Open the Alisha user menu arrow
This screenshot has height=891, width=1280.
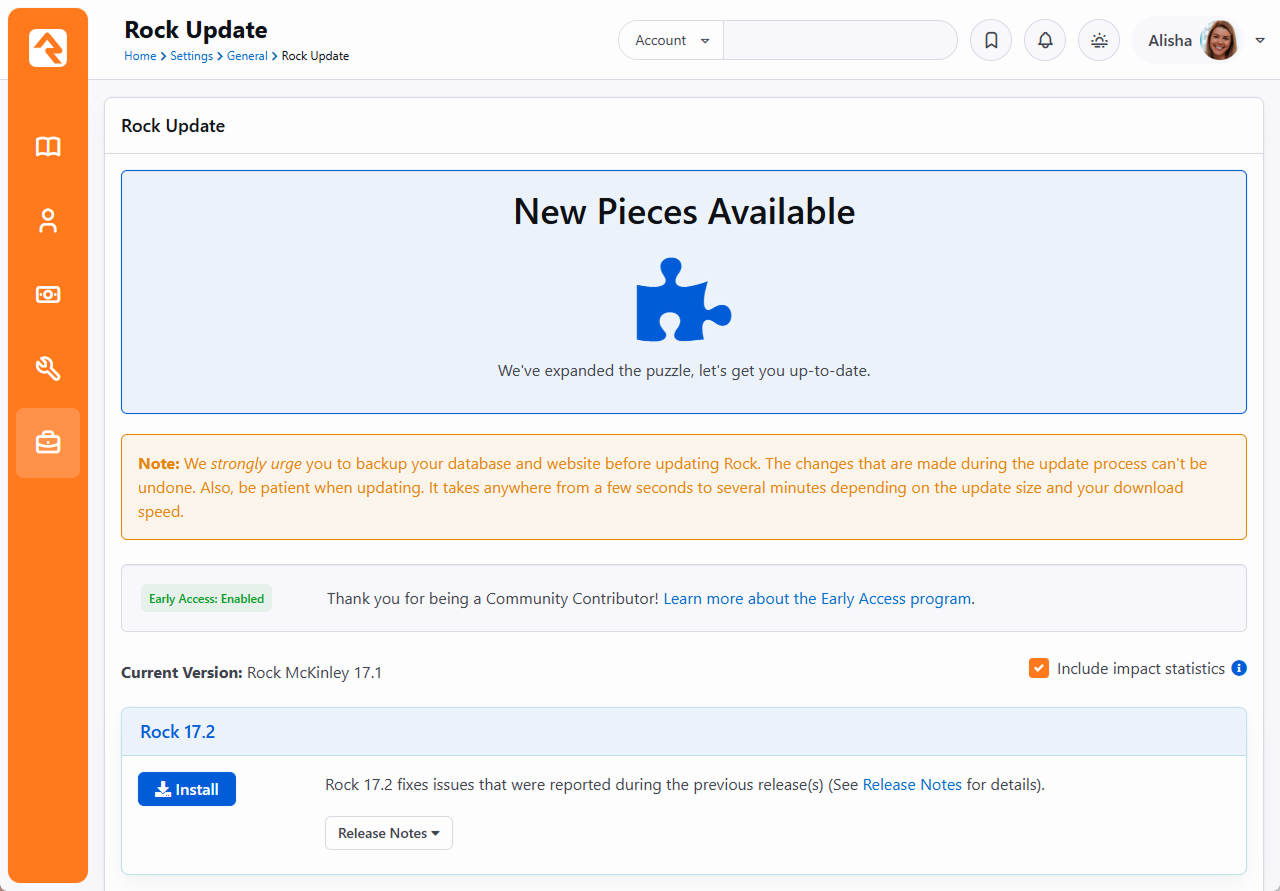pyautogui.click(x=1260, y=41)
